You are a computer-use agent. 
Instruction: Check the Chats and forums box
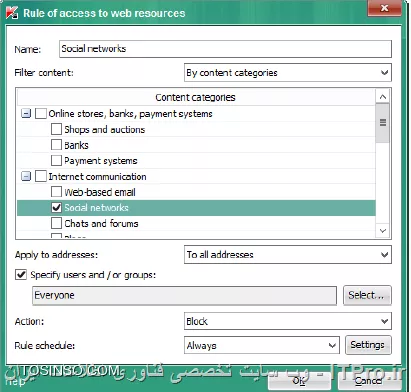56,223
